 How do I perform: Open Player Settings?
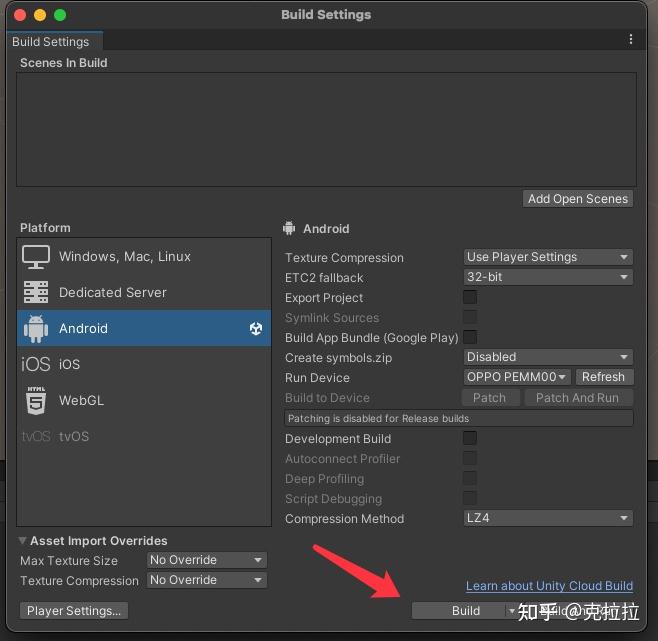tap(74, 611)
